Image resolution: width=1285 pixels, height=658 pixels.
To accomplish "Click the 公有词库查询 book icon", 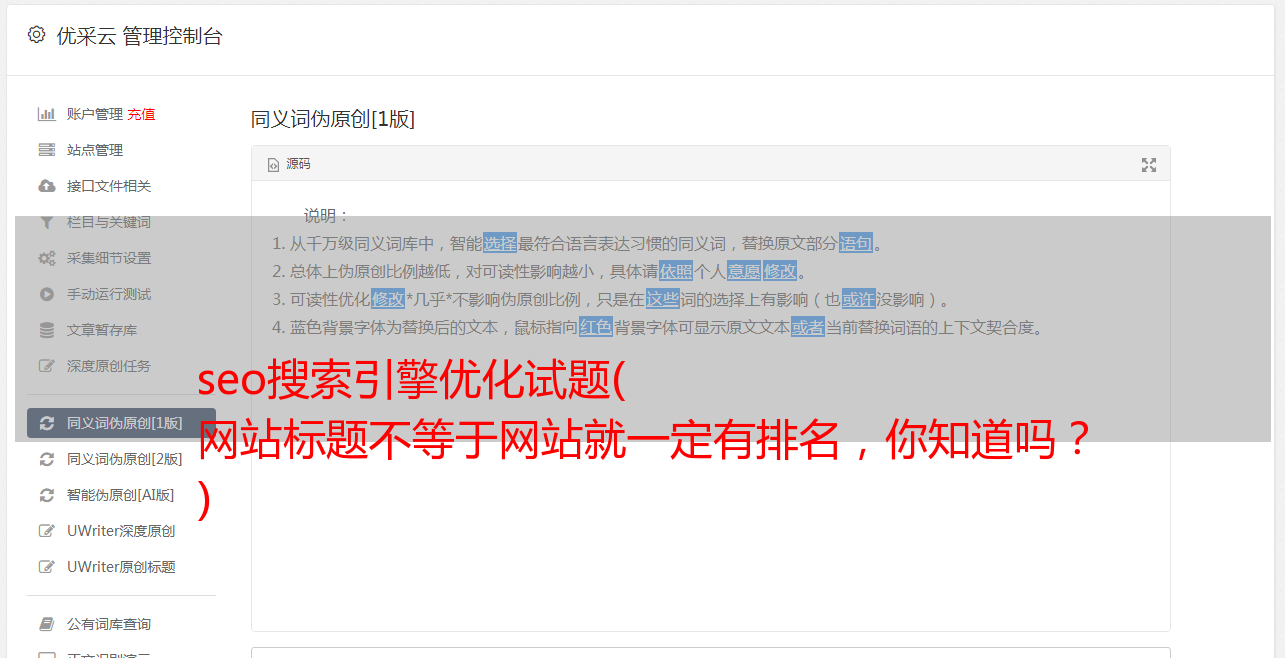I will pyautogui.click(x=46, y=624).
